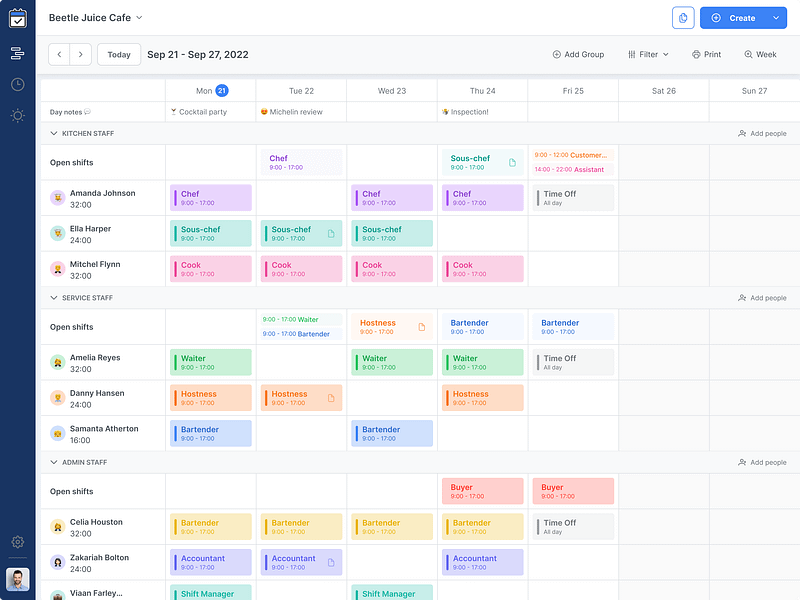Collapse the Admin Staff group
Viewport: 800px width, 600px height.
tap(54, 462)
